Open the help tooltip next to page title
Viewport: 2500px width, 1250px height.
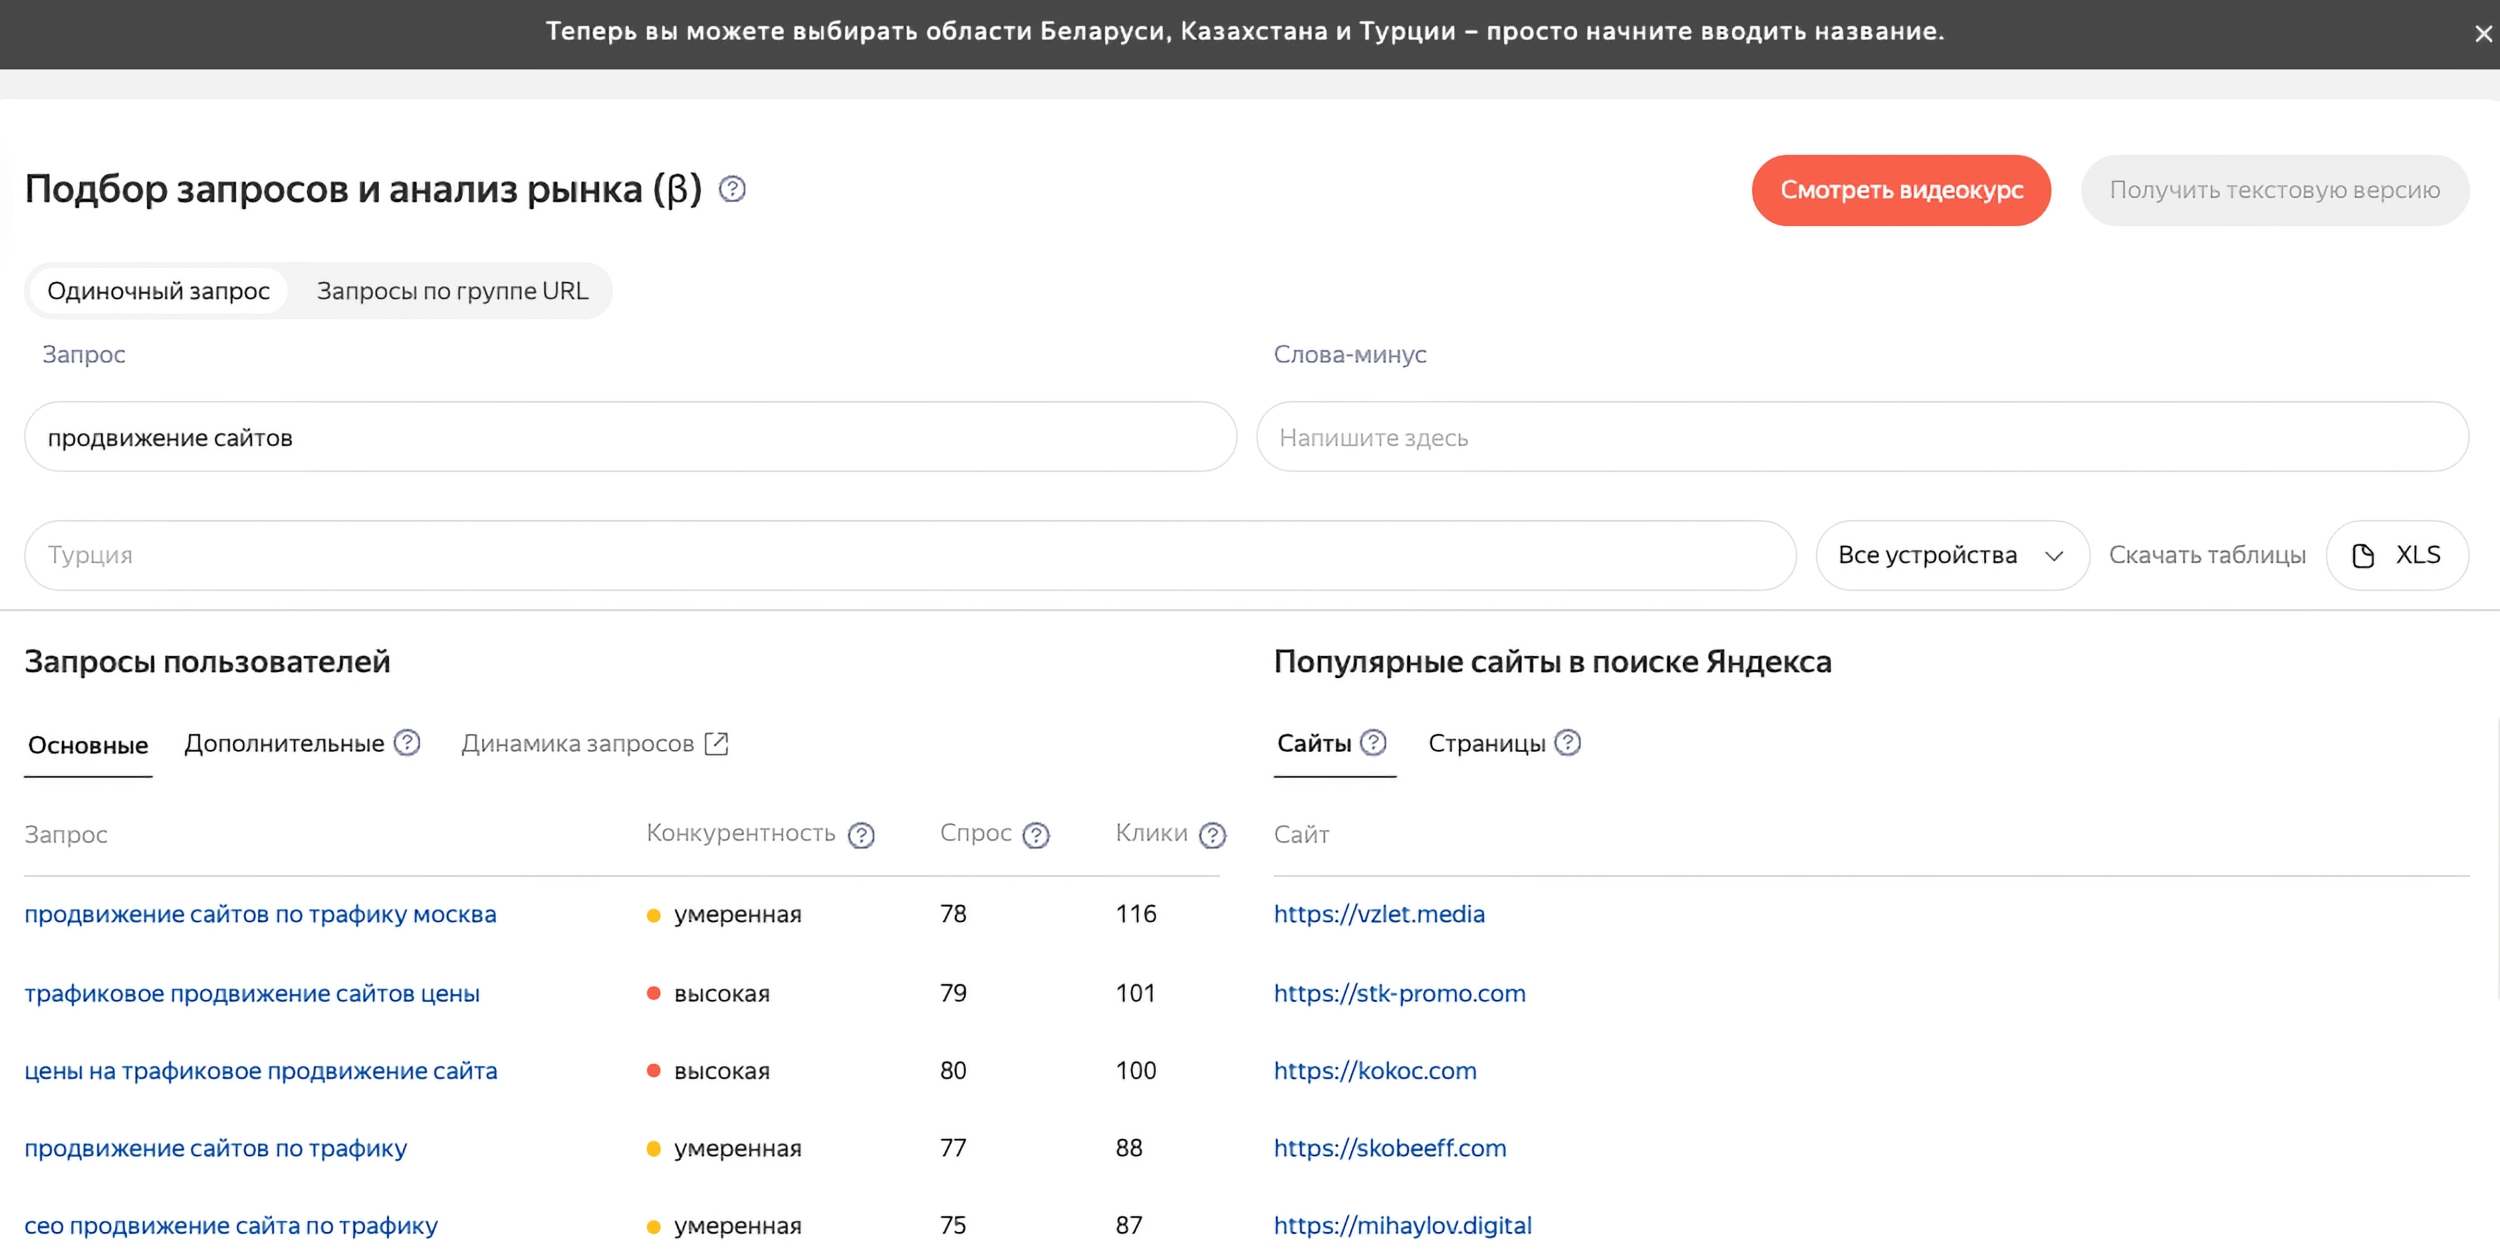pyautogui.click(x=731, y=189)
